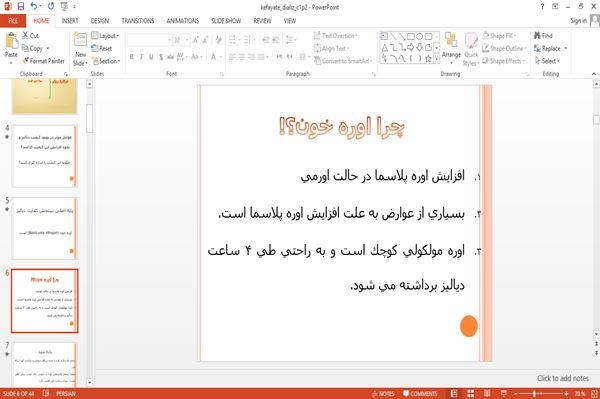The height and width of the screenshot is (399, 600).
Task: Switch to the INSERT tab
Action: (x=70, y=21)
